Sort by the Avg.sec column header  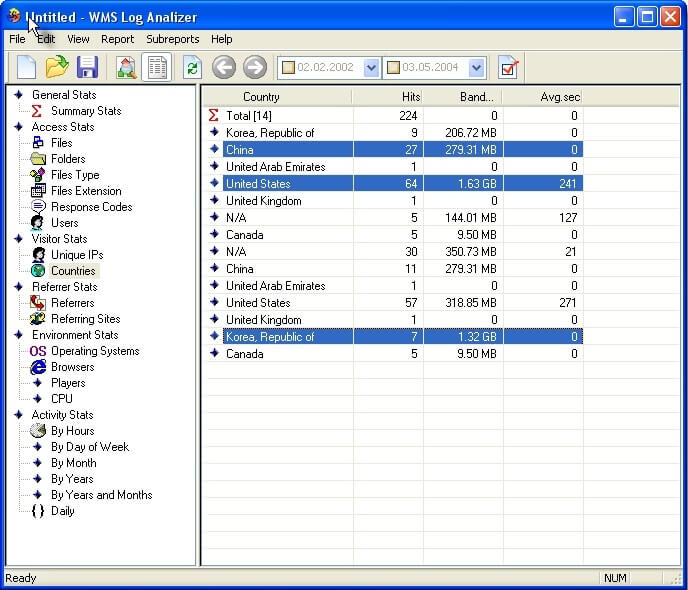click(x=542, y=97)
